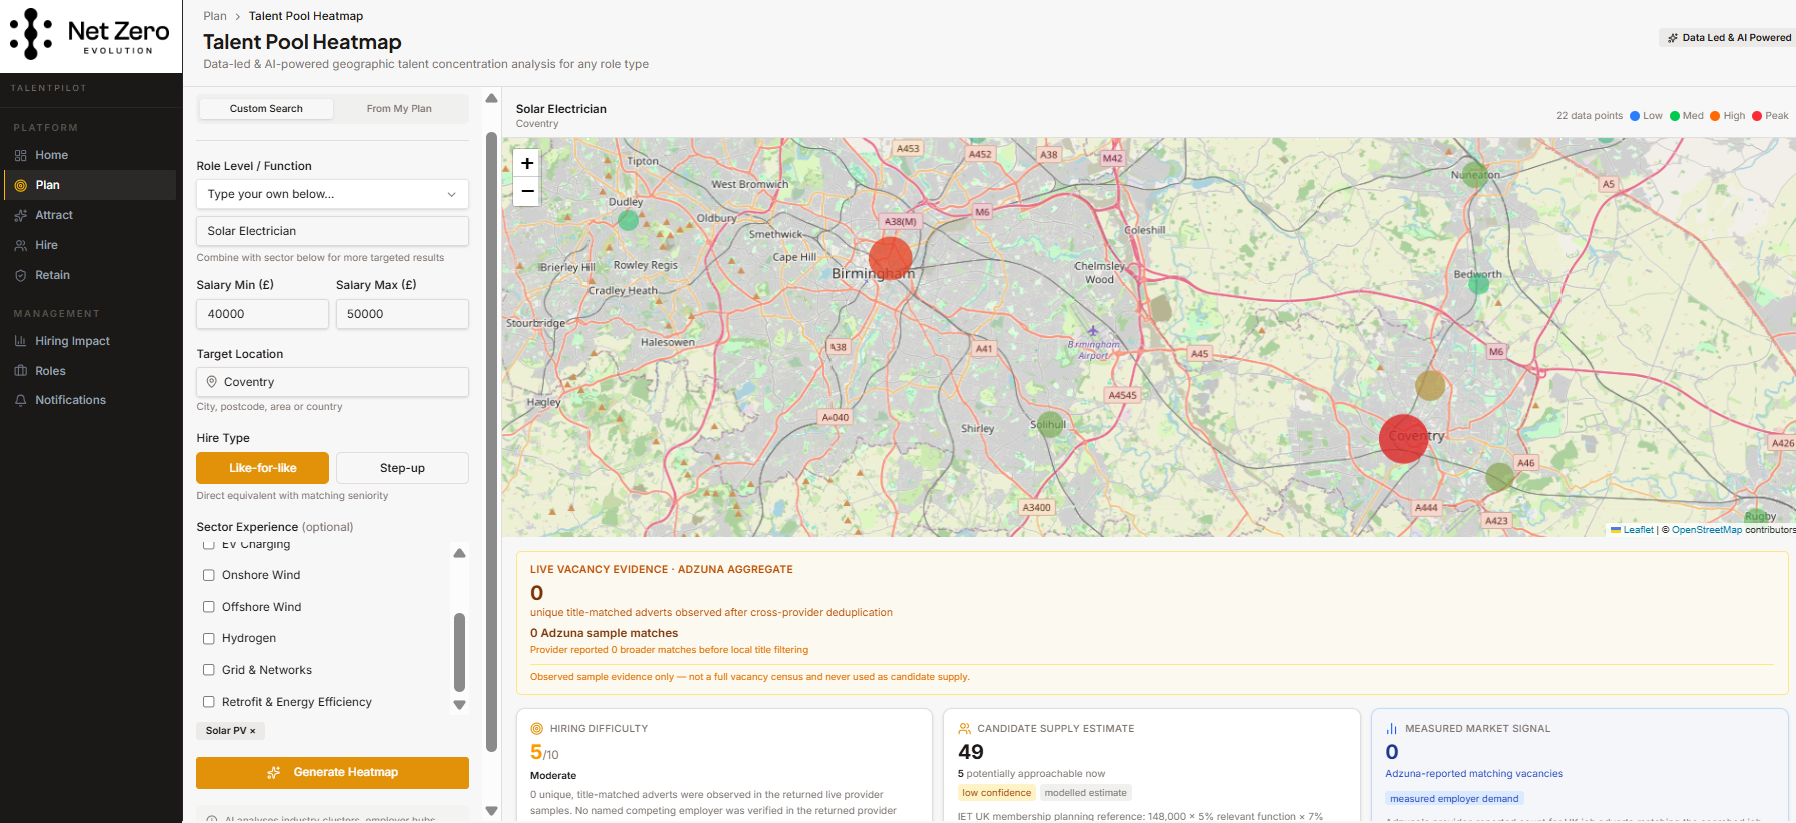Click the Data Led & AI Powered badge
This screenshot has width=1796, height=823.
(1729, 38)
